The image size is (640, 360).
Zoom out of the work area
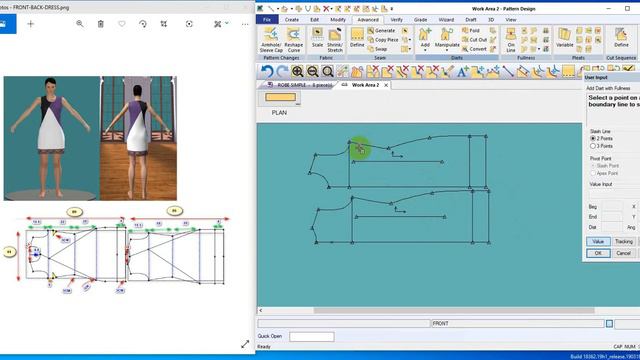[x=313, y=72]
